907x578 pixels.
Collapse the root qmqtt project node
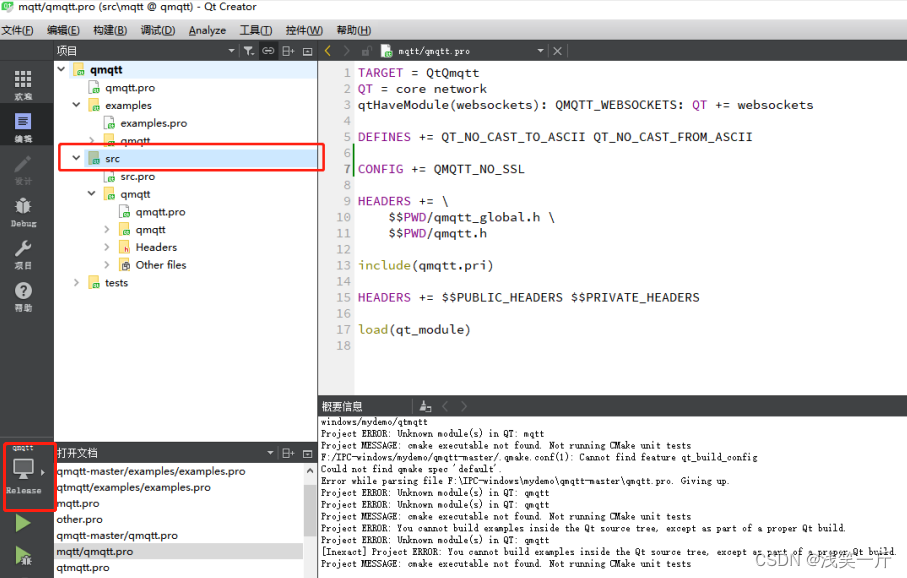tap(61, 69)
